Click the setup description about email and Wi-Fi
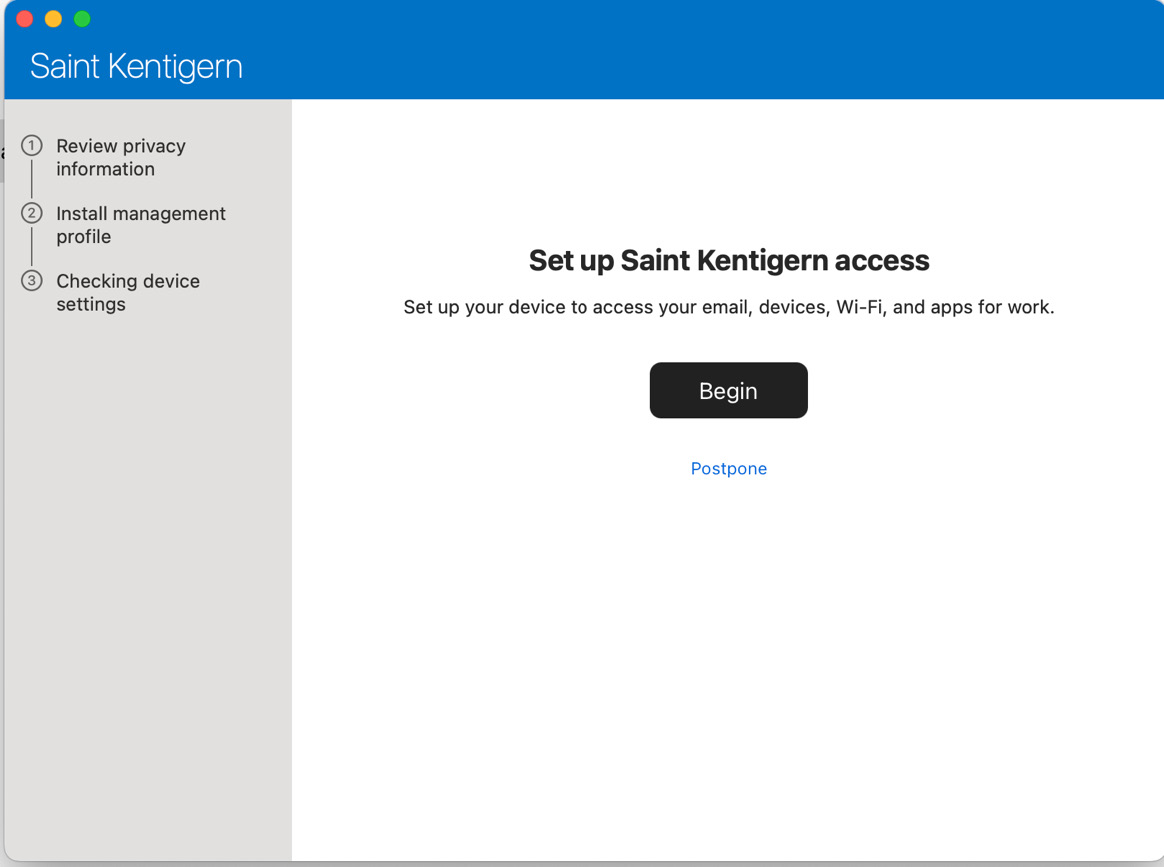 pos(728,307)
